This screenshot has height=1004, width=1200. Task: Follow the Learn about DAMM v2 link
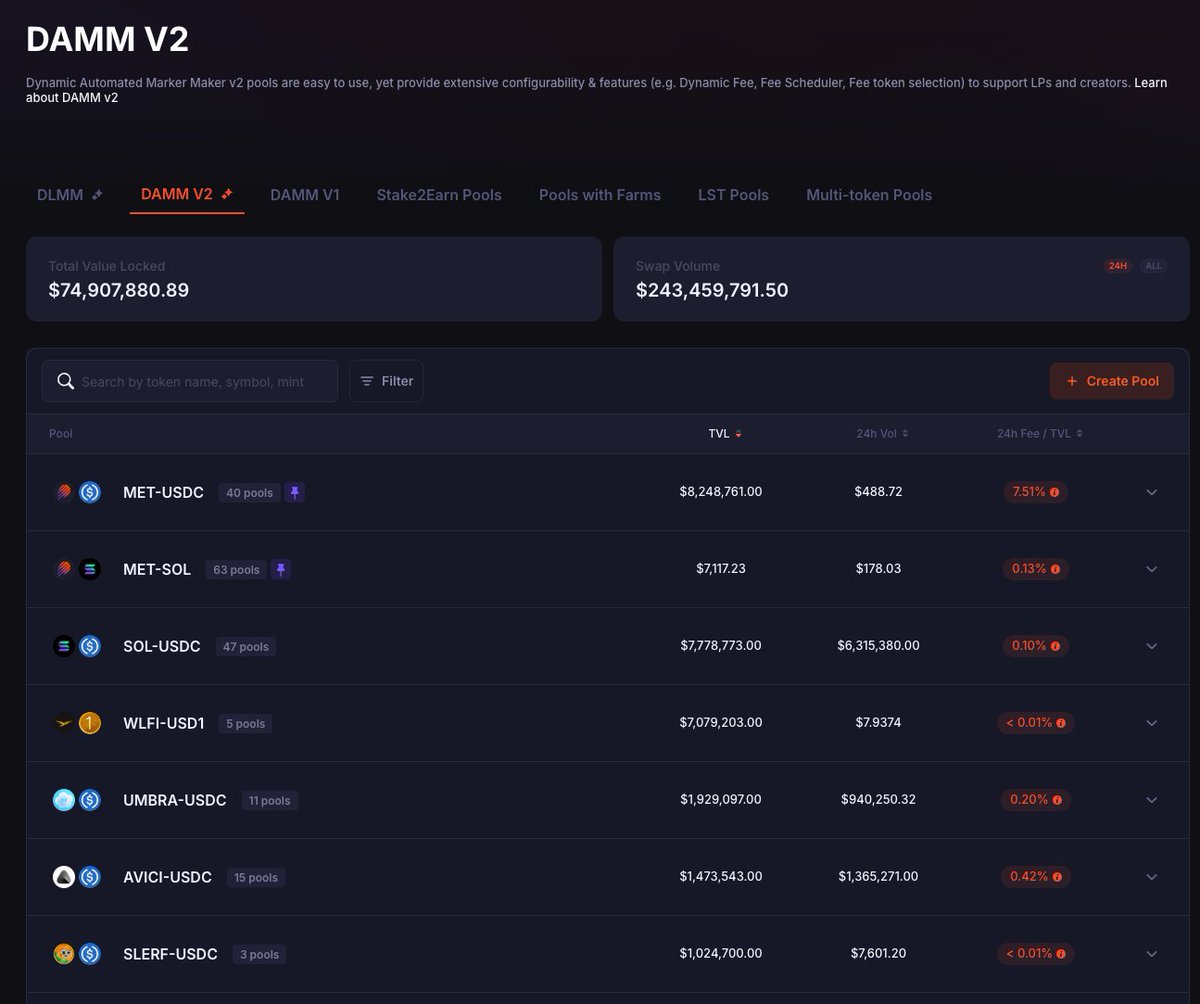[x=1150, y=82]
